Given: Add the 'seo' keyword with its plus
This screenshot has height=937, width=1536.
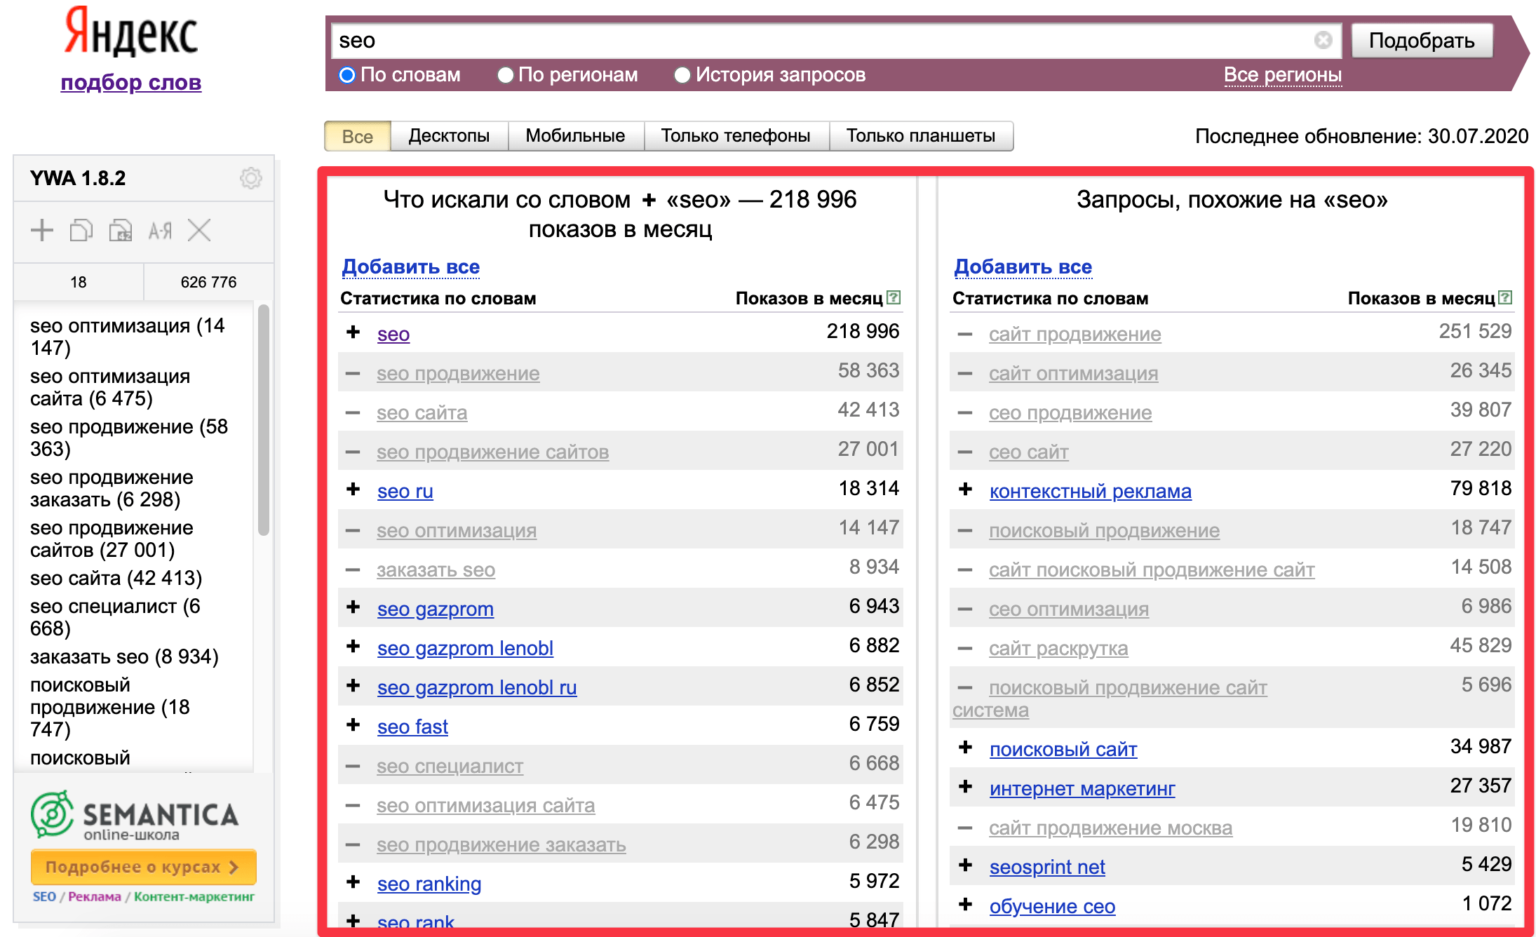Looking at the screenshot, I should (x=353, y=332).
